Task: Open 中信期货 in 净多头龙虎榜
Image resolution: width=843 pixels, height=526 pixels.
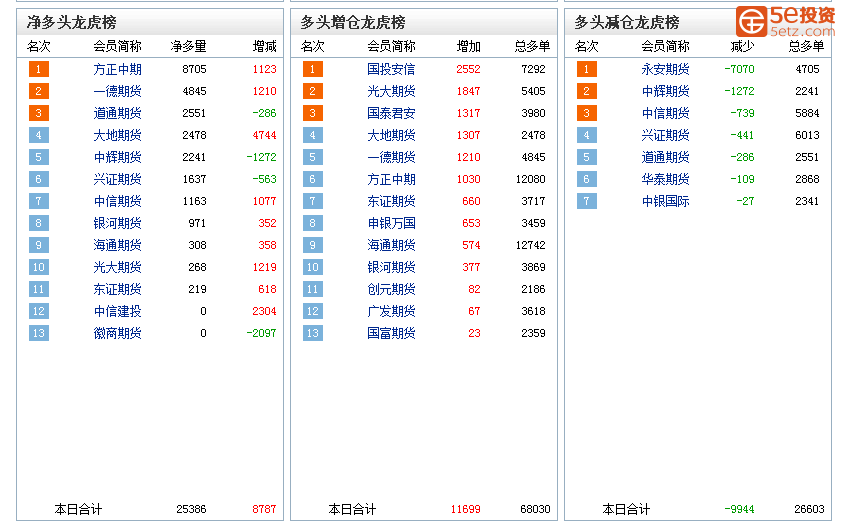Action: pyautogui.click(x=117, y=201)
